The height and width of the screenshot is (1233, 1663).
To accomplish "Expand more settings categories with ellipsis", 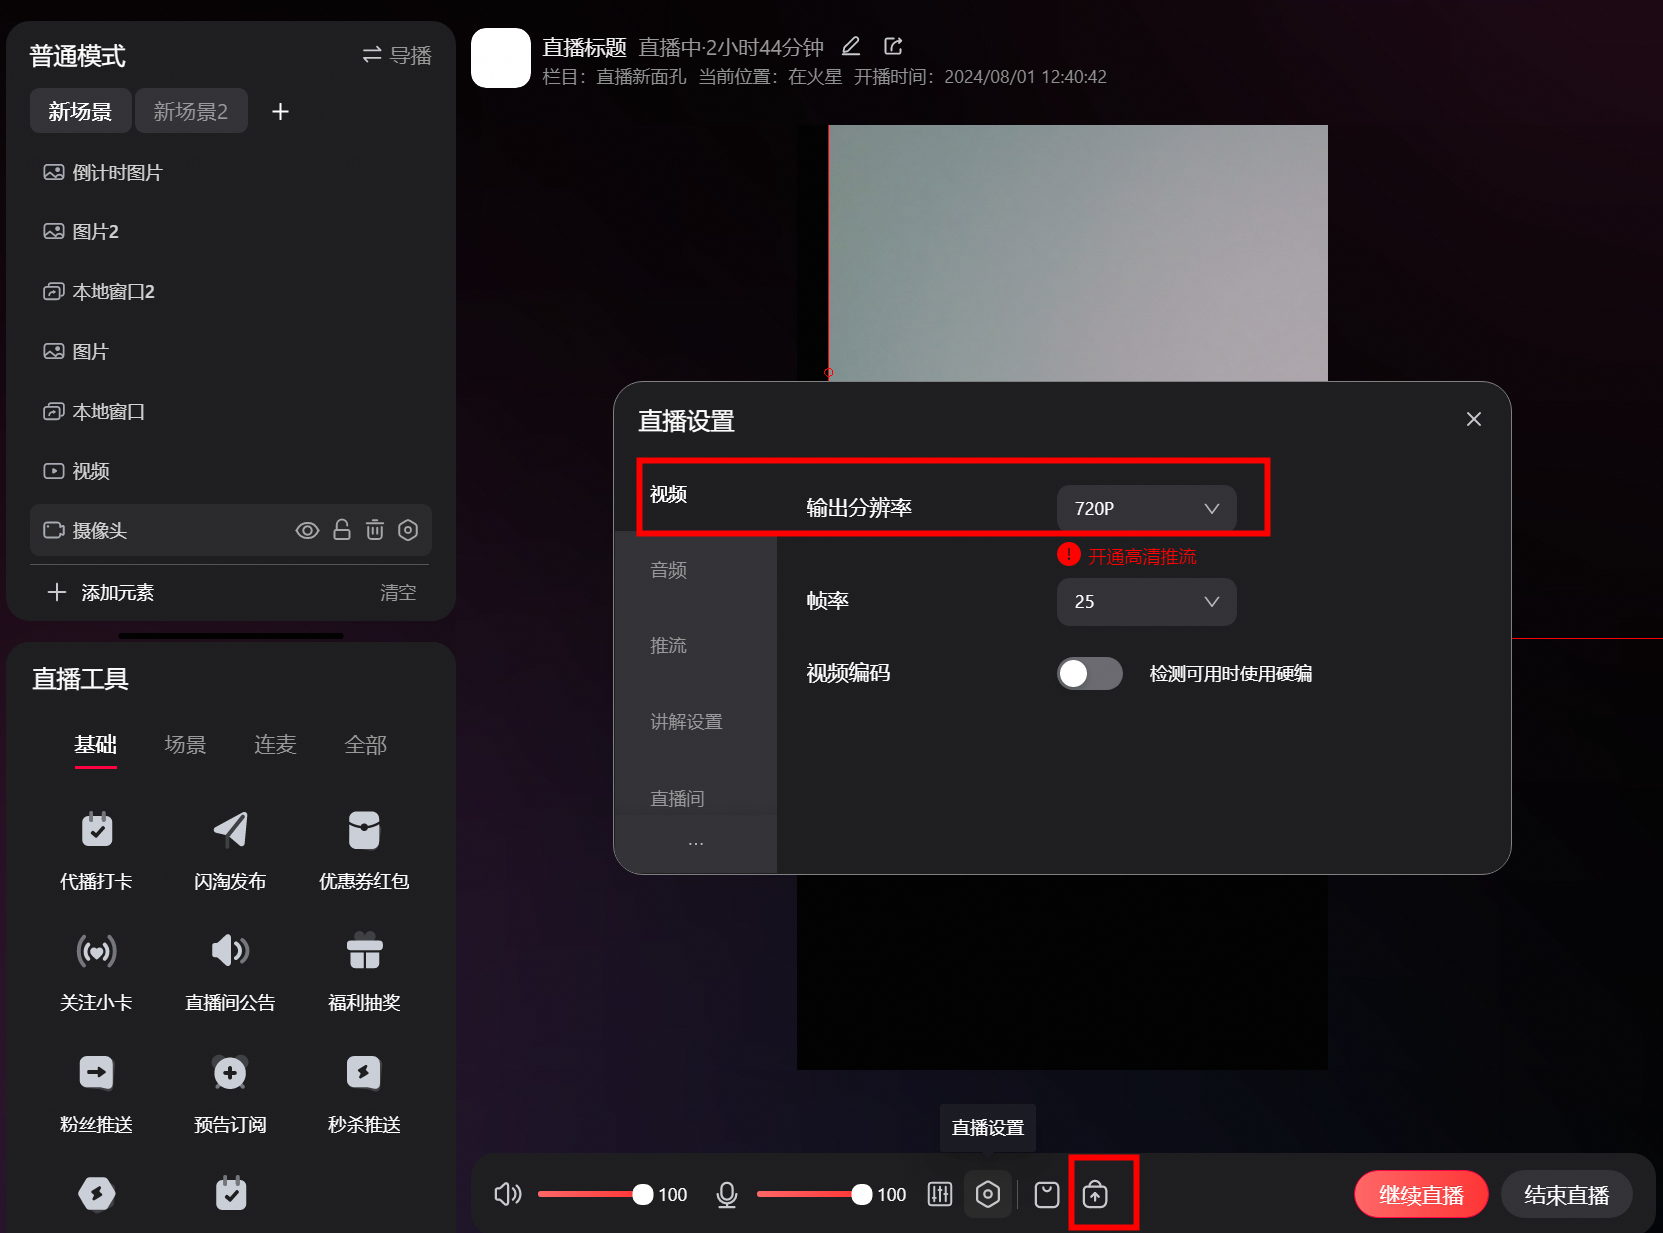I will 696,843.
